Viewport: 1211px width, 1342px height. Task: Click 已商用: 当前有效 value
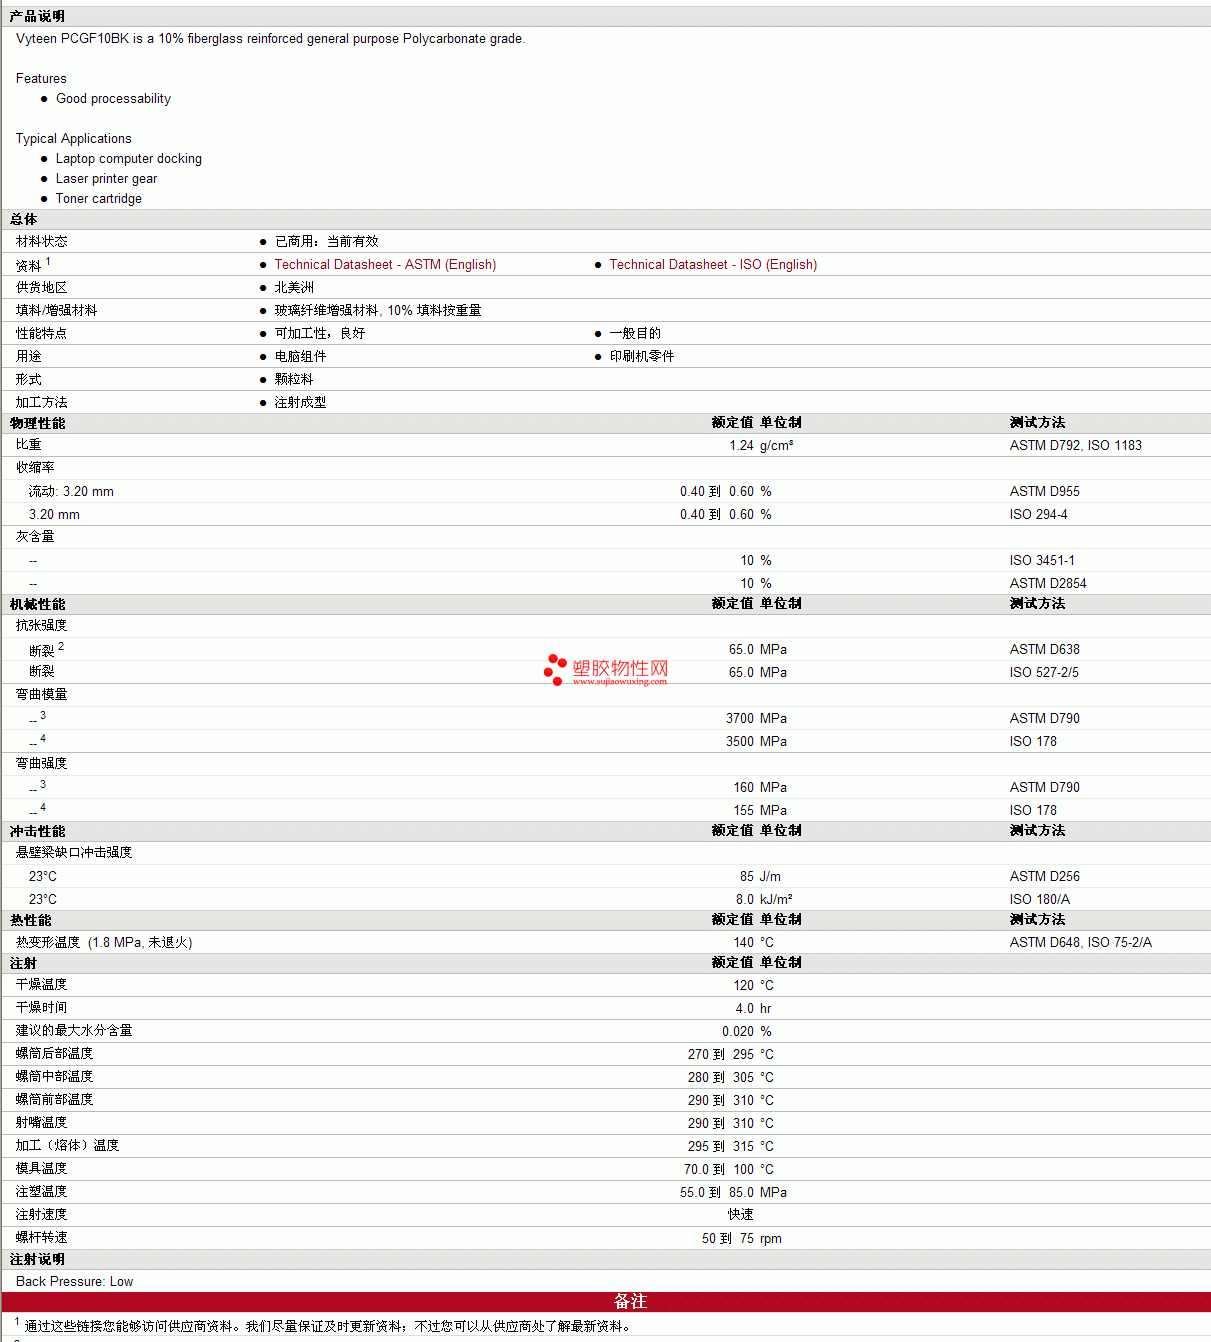click(x=327, y=242)
